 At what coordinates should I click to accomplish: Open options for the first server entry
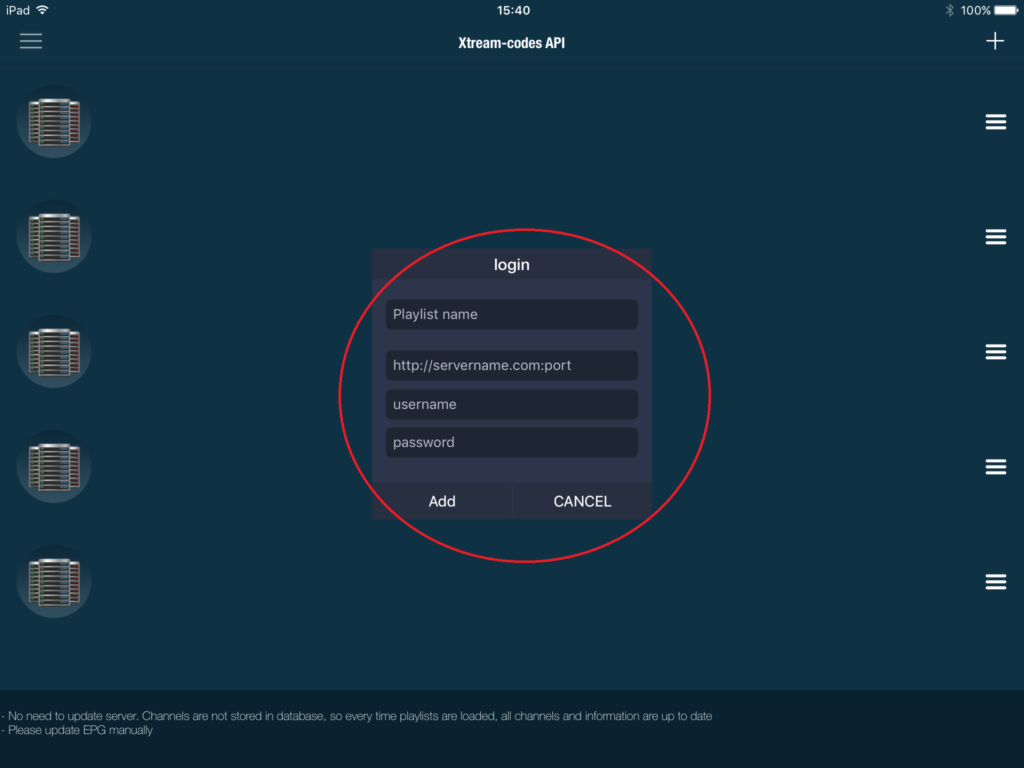[995, 121]
